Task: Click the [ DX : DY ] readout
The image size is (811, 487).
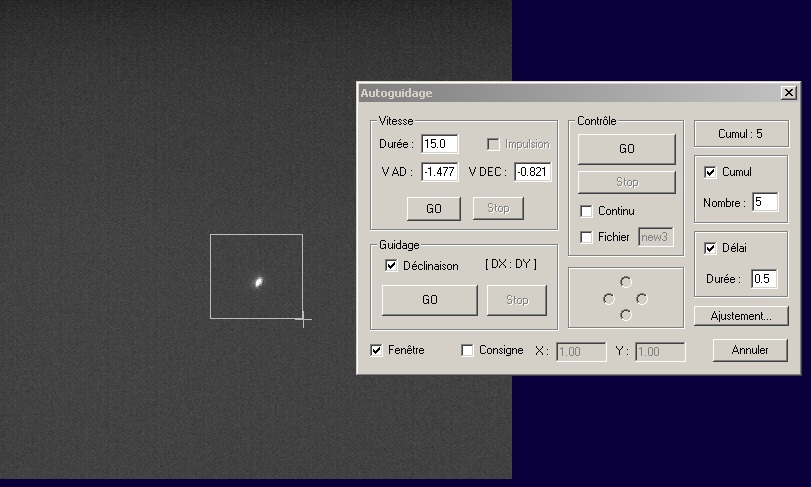Action: tap(511, 264)
